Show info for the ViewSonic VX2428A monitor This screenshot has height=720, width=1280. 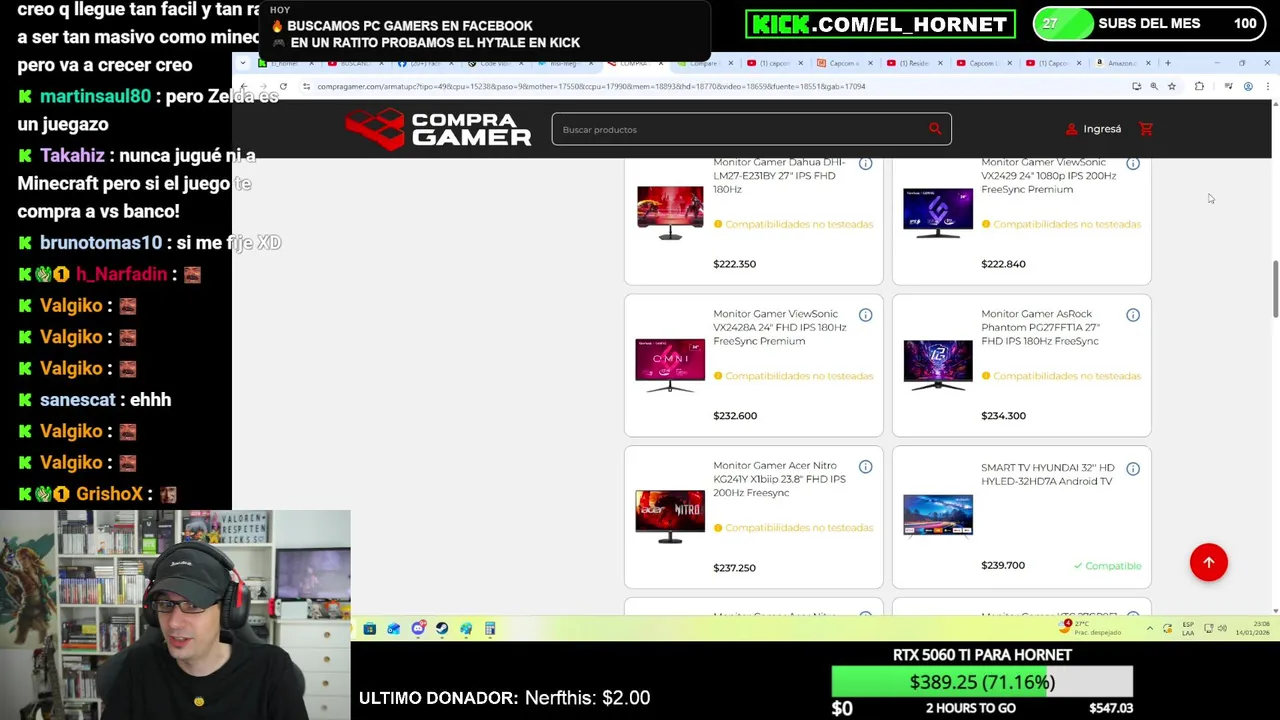click(x=865, y=315)
